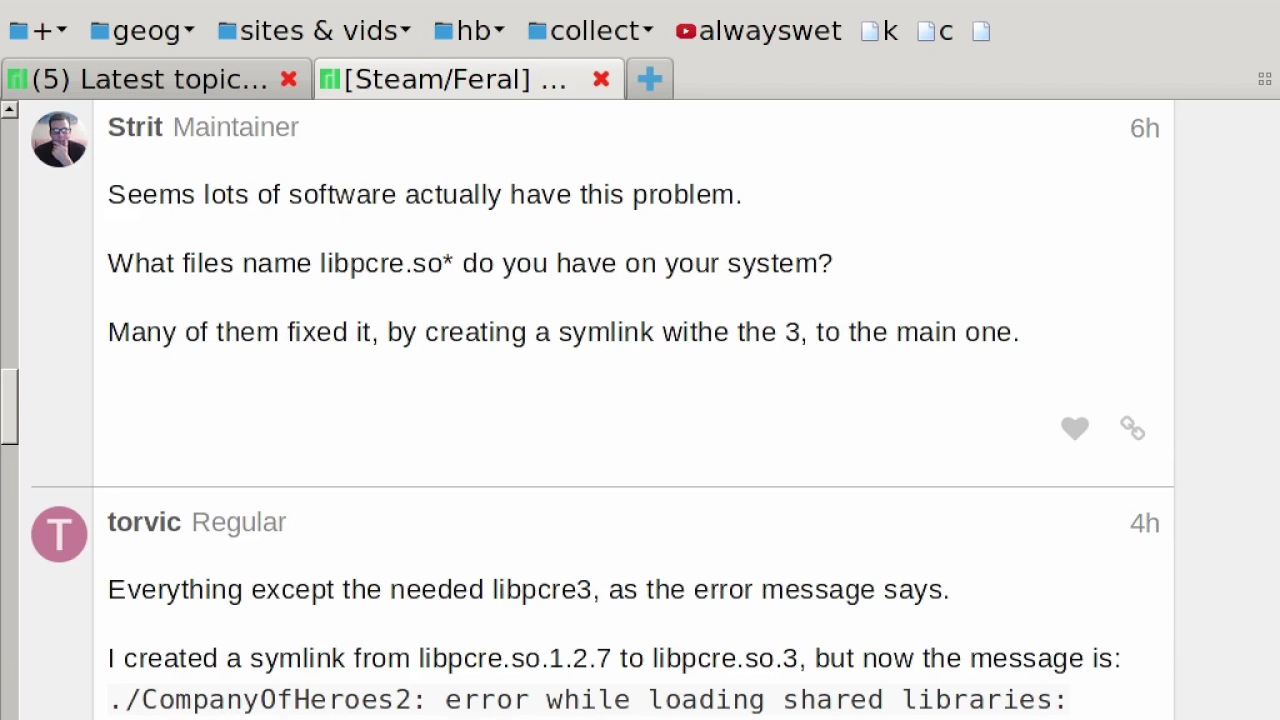Open the 6h post timestamp
The image size is (1280, 720).
tap(1144, 128)
